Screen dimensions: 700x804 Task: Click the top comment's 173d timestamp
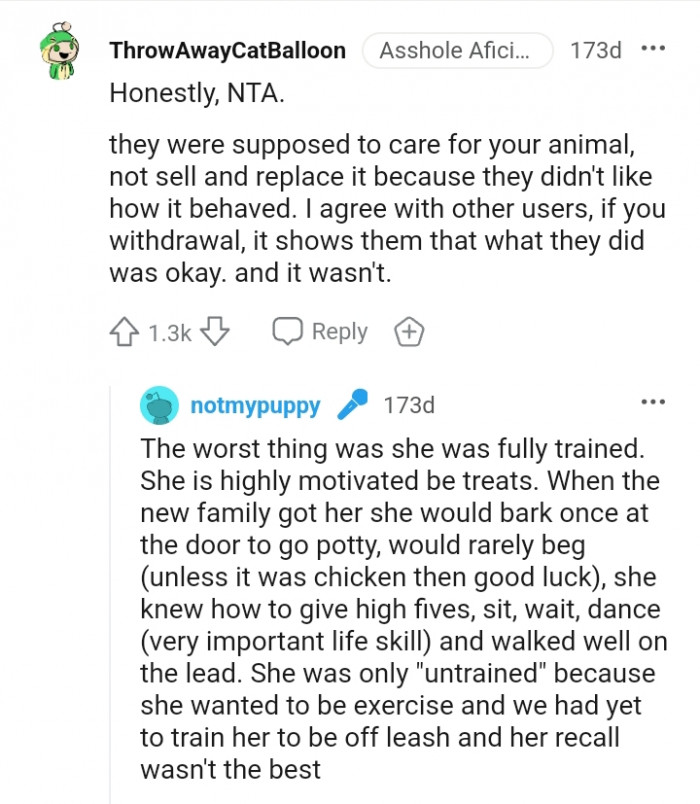[x=595, y=50]
